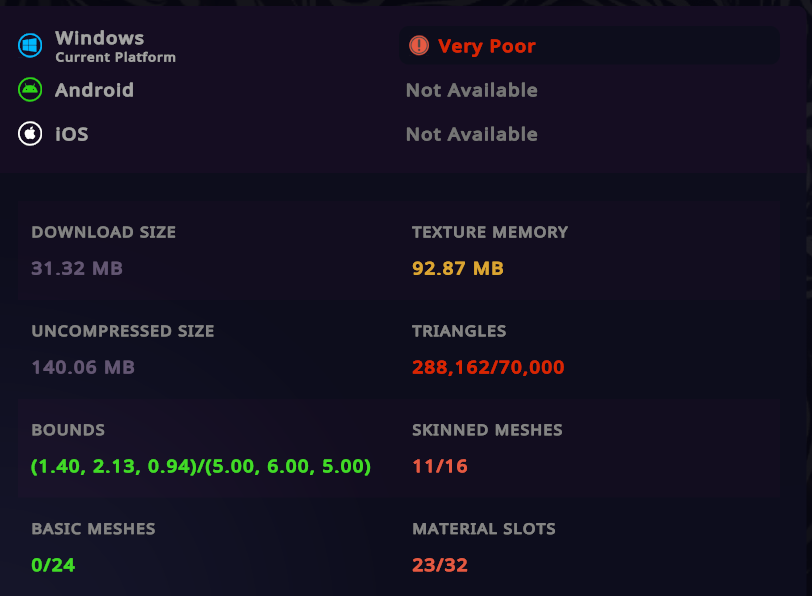Click the 92.87 MB texture memory value

click(x=458, y=268)
